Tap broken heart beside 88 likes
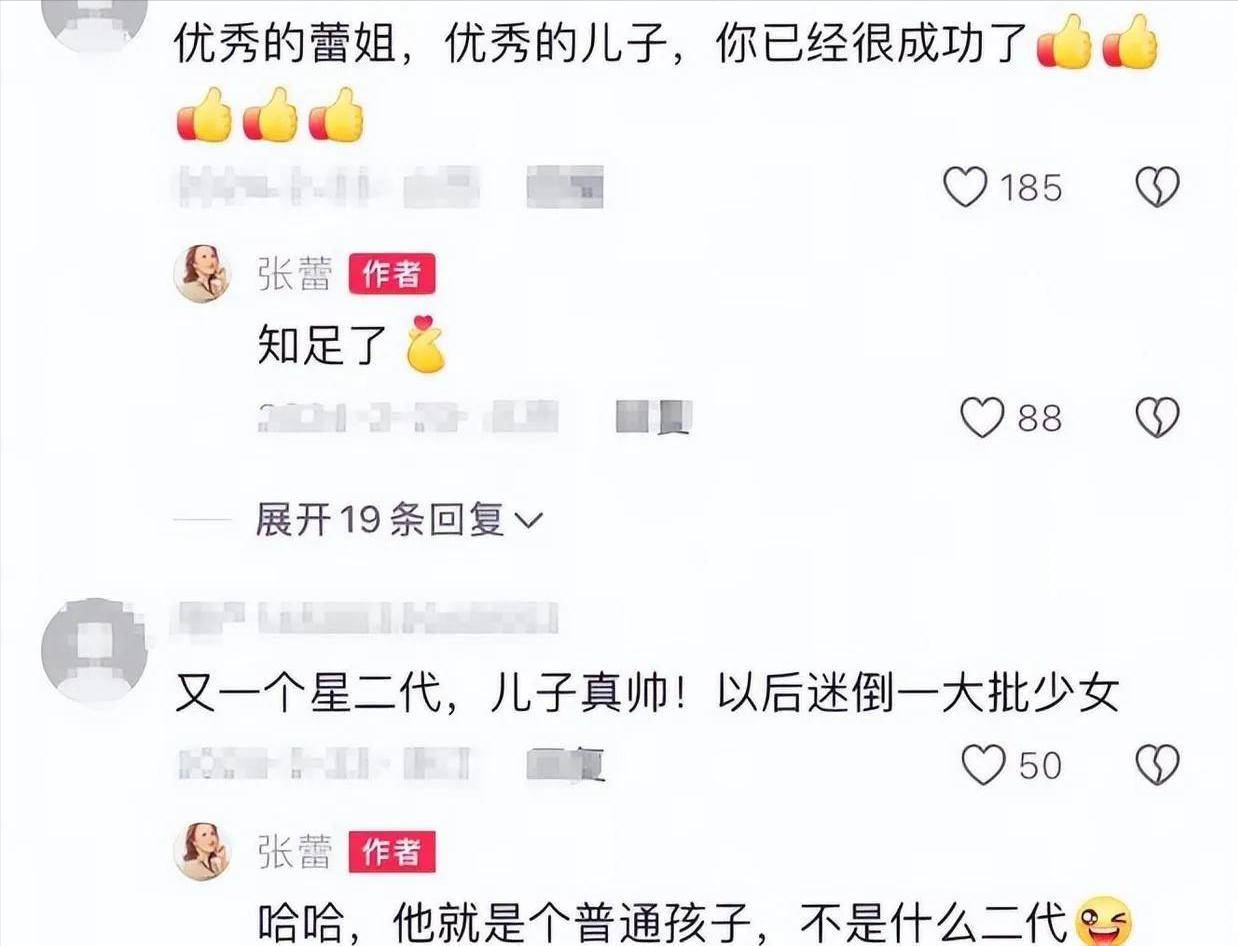1238x946 pixels. (1158, 418)
